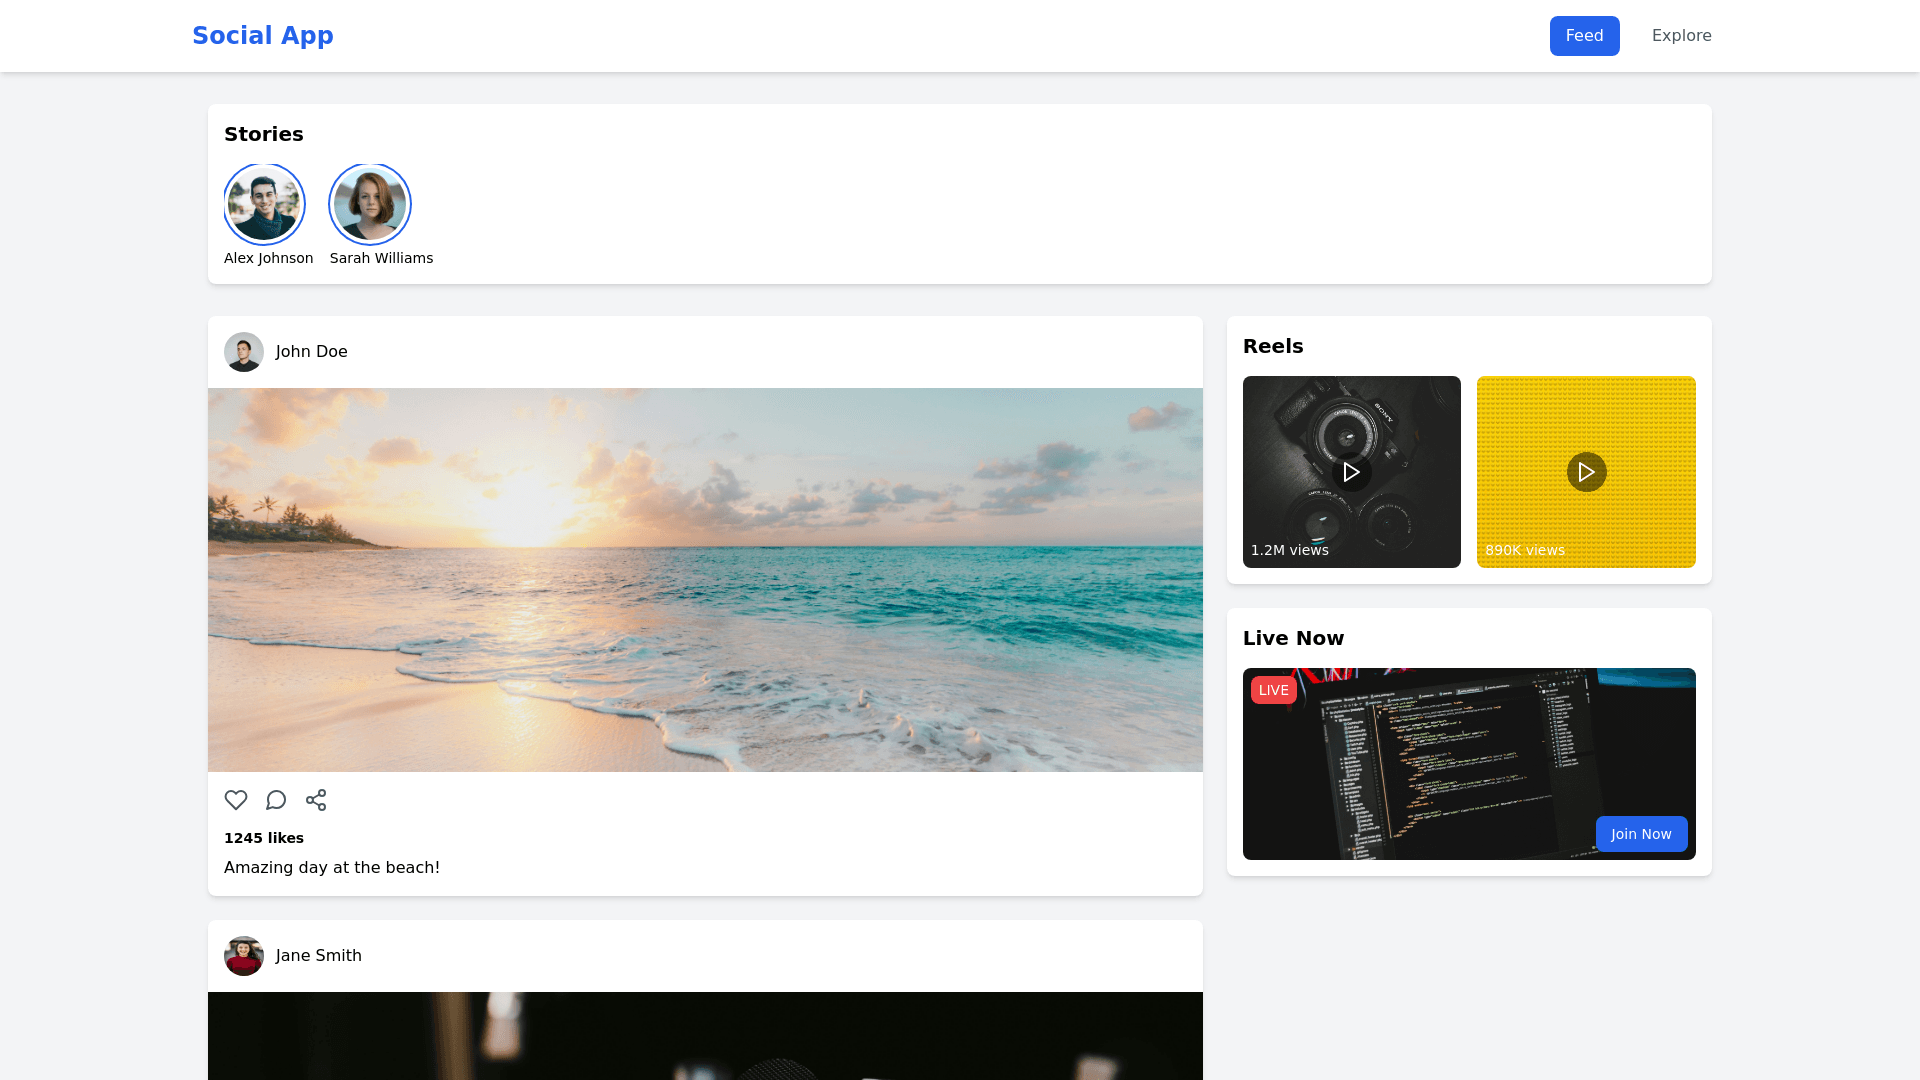View Sarah Williams' story
The width and height of the screenshot is (1920, 1080).
tap(370, 205)
